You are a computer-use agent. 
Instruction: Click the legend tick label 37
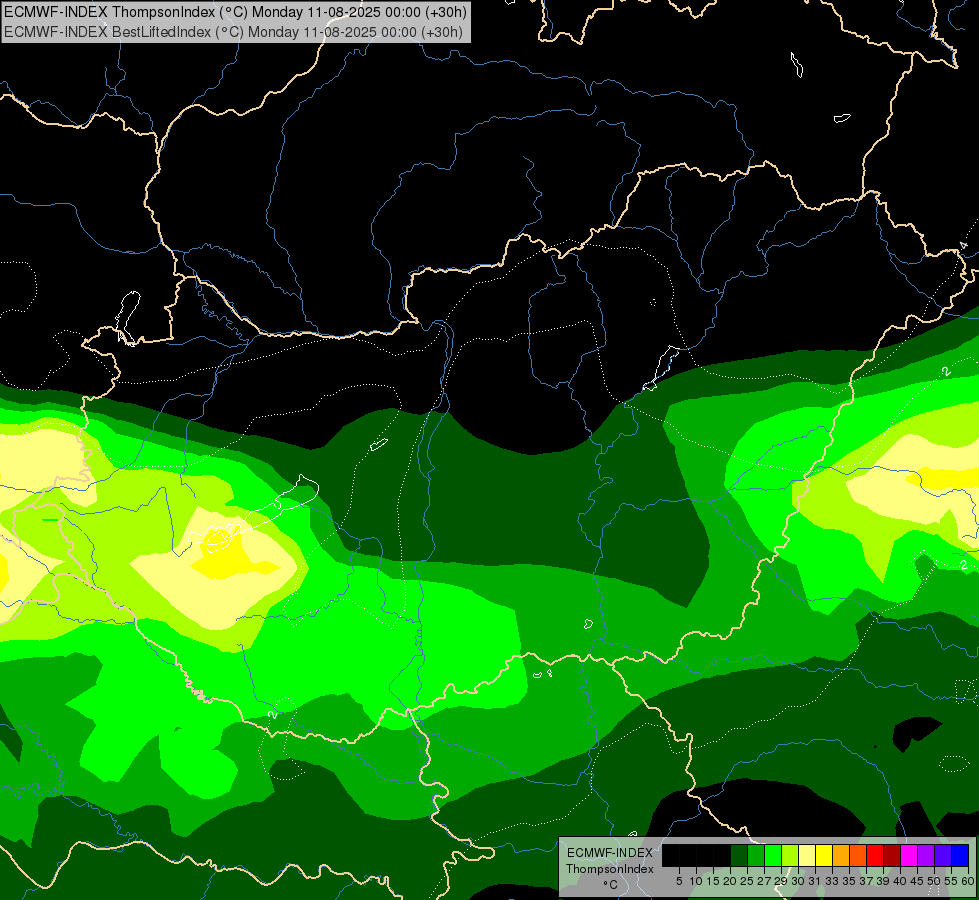tap(867, 881)
